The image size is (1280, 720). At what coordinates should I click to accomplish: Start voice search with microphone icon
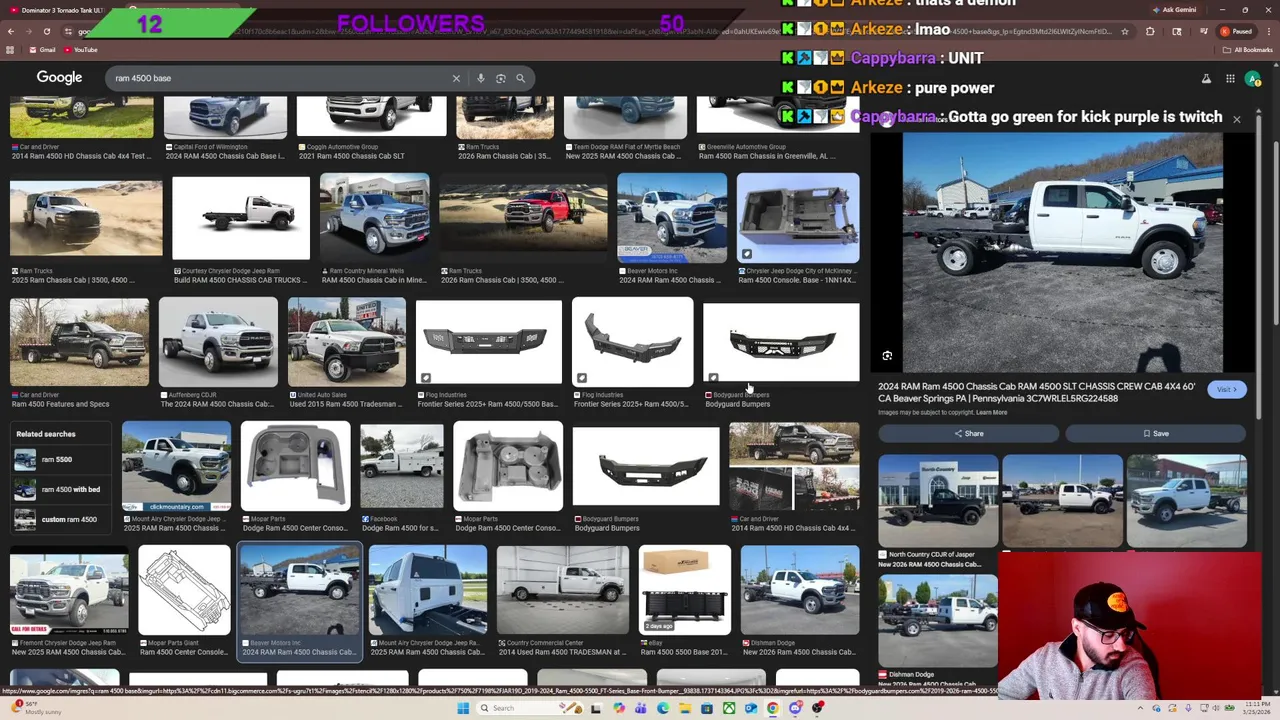(481, 78)
